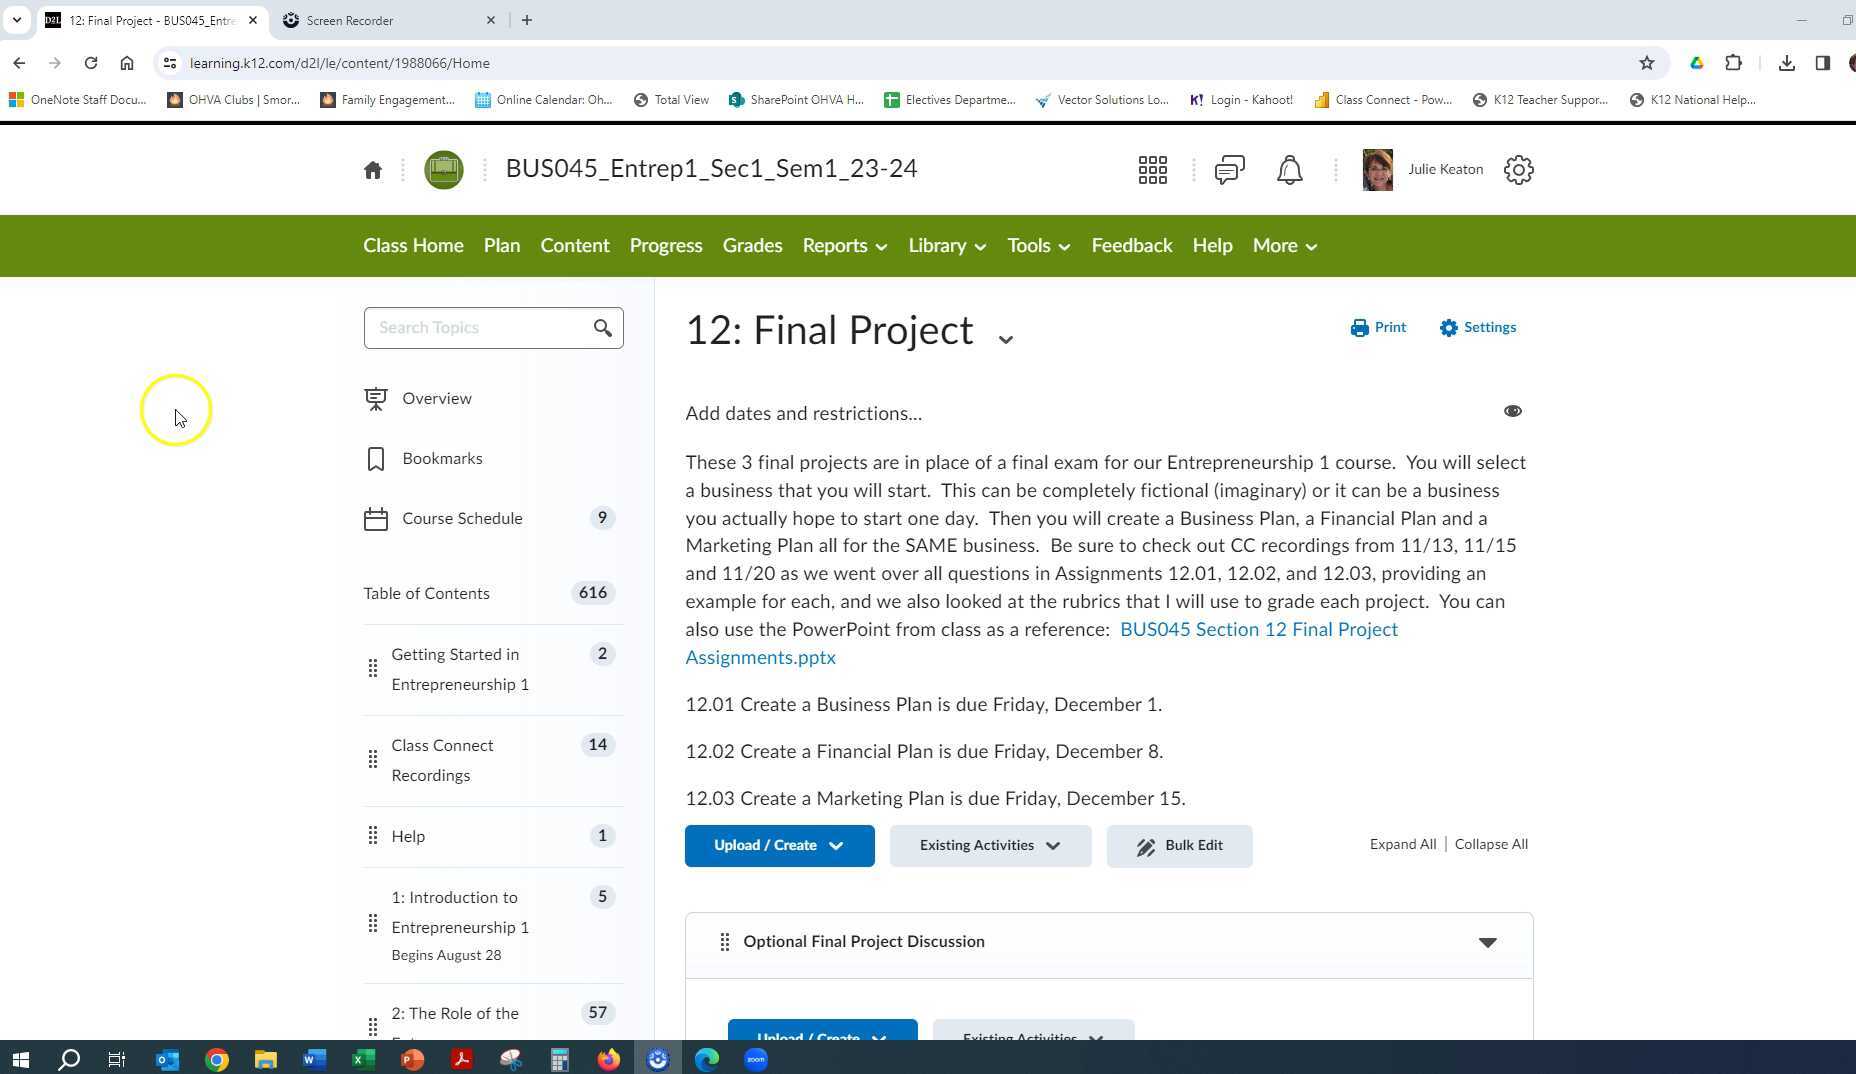Click the Expand All link
1856x1074 pixels.
(x=1402, y=844)
